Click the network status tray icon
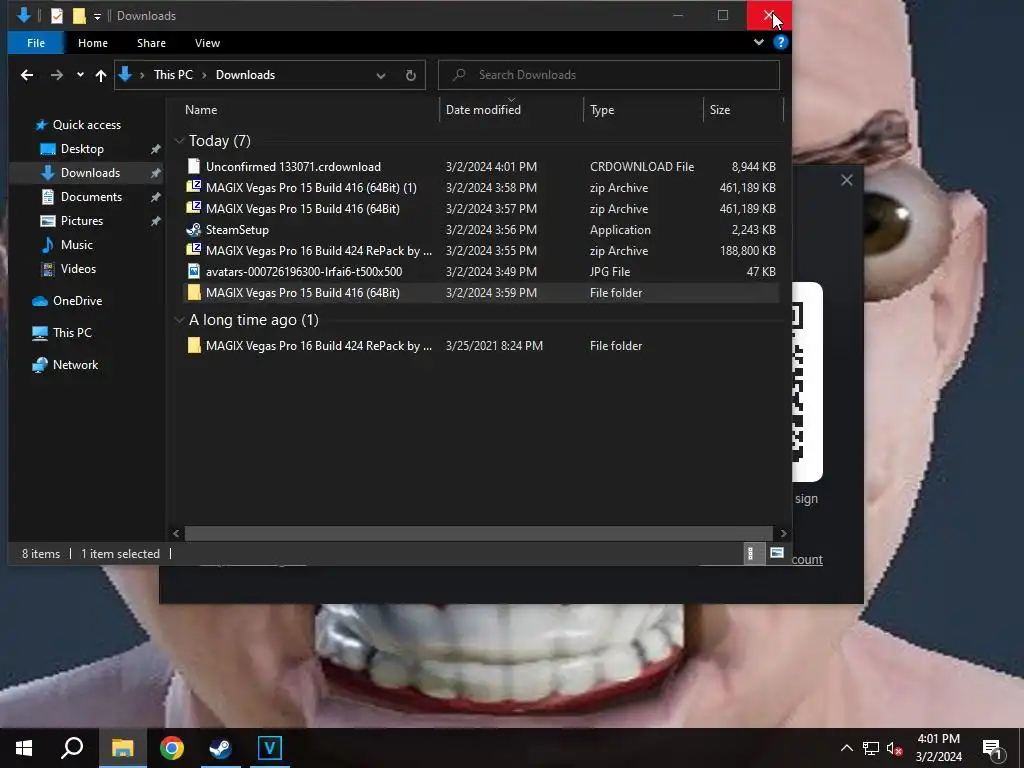Image resolution: width=1024 pixels, height=768 pixels. pos(871,748)
